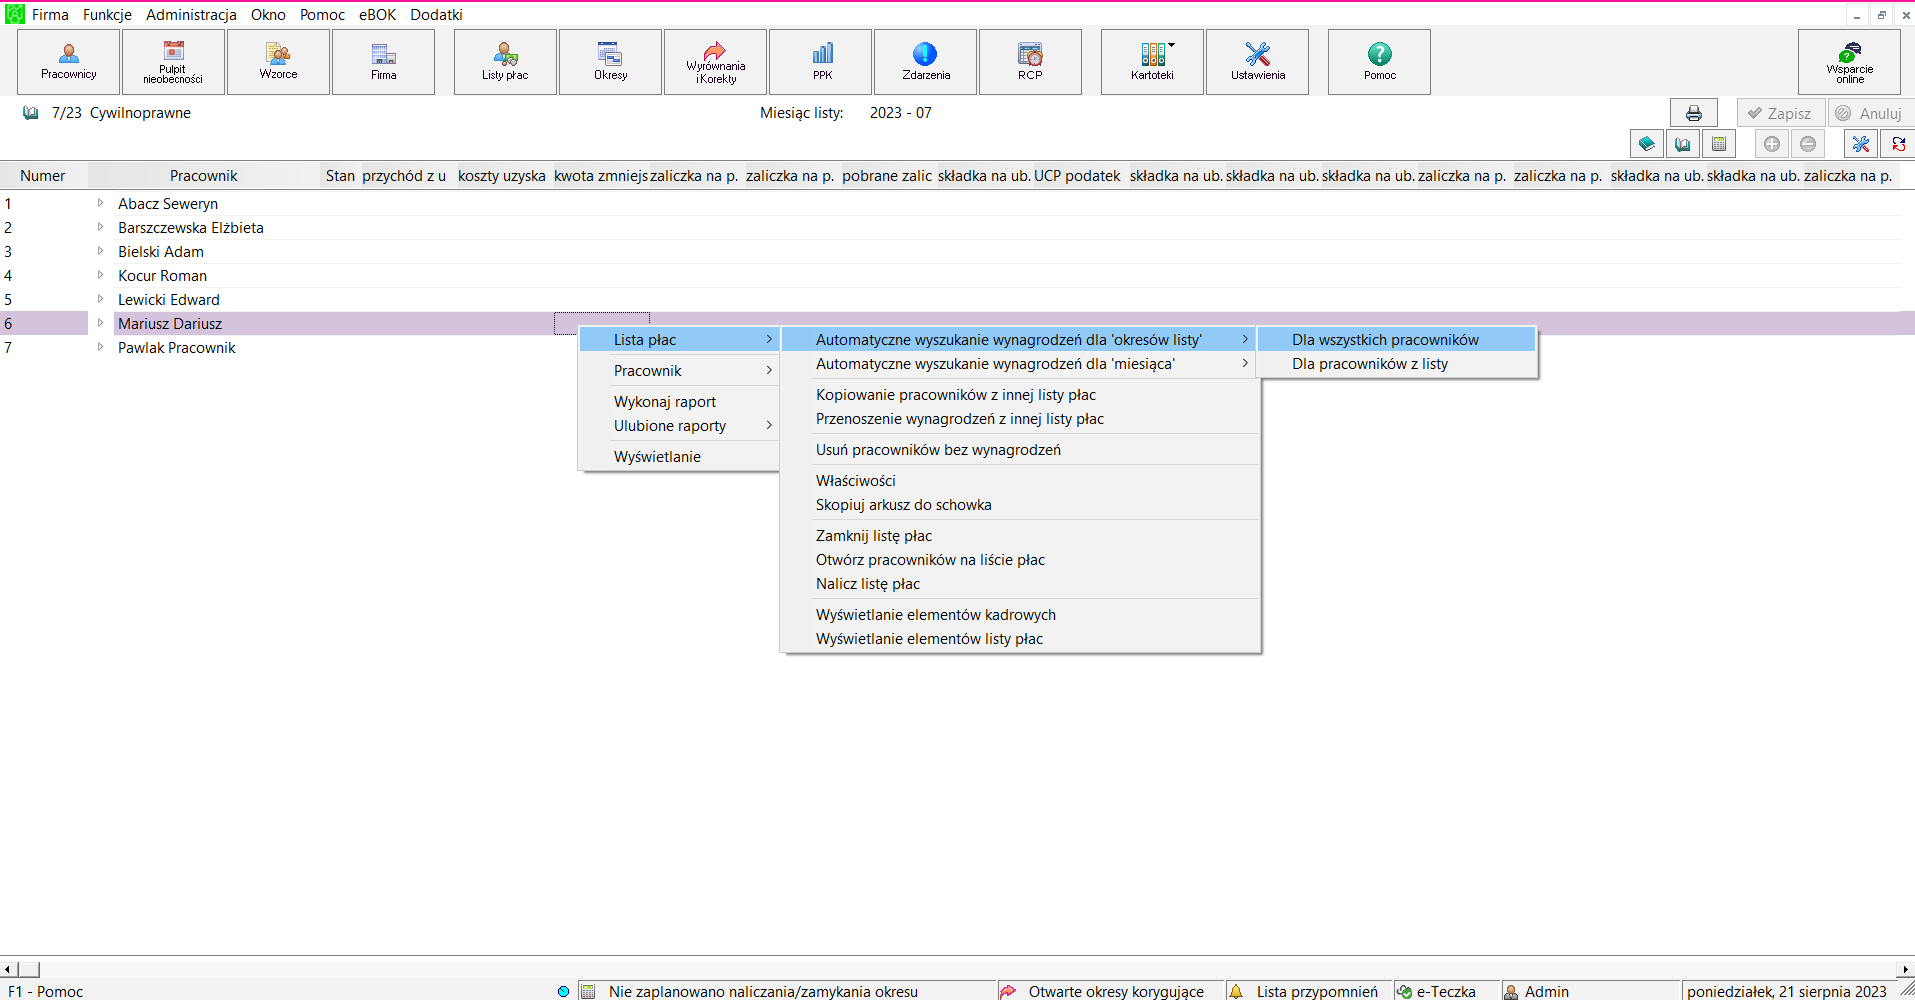This screenshot has height=1000, width=1915.
Task: Select Kopiowanie pracowników z innej listy płac
Action: (x=1020, y=395)
